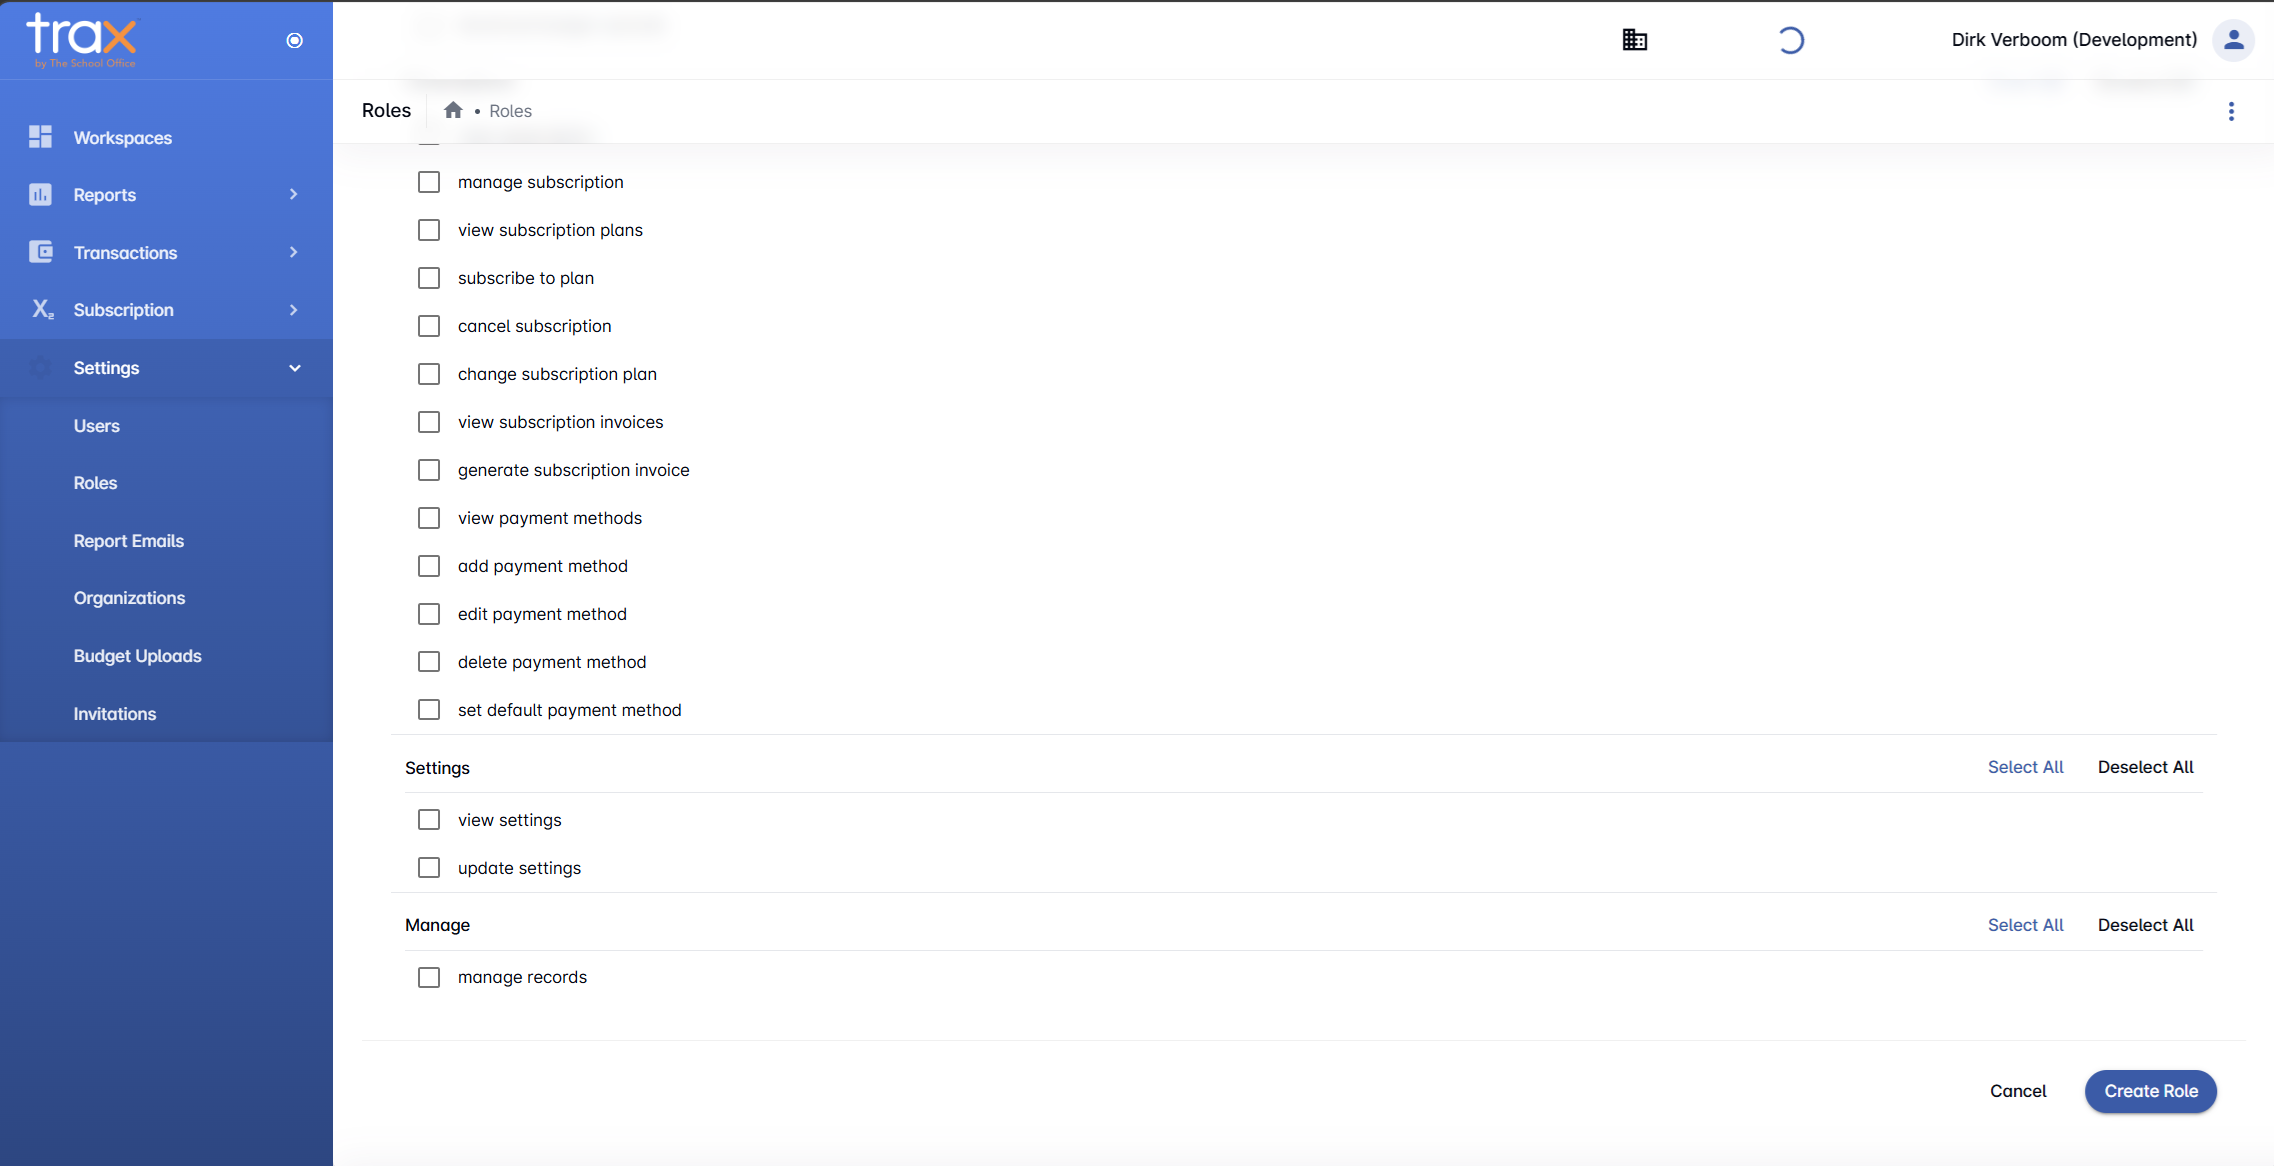The image size is (2274, 1166).
Task: Expand the Transactions menu chevron
Action: (294, 252)
